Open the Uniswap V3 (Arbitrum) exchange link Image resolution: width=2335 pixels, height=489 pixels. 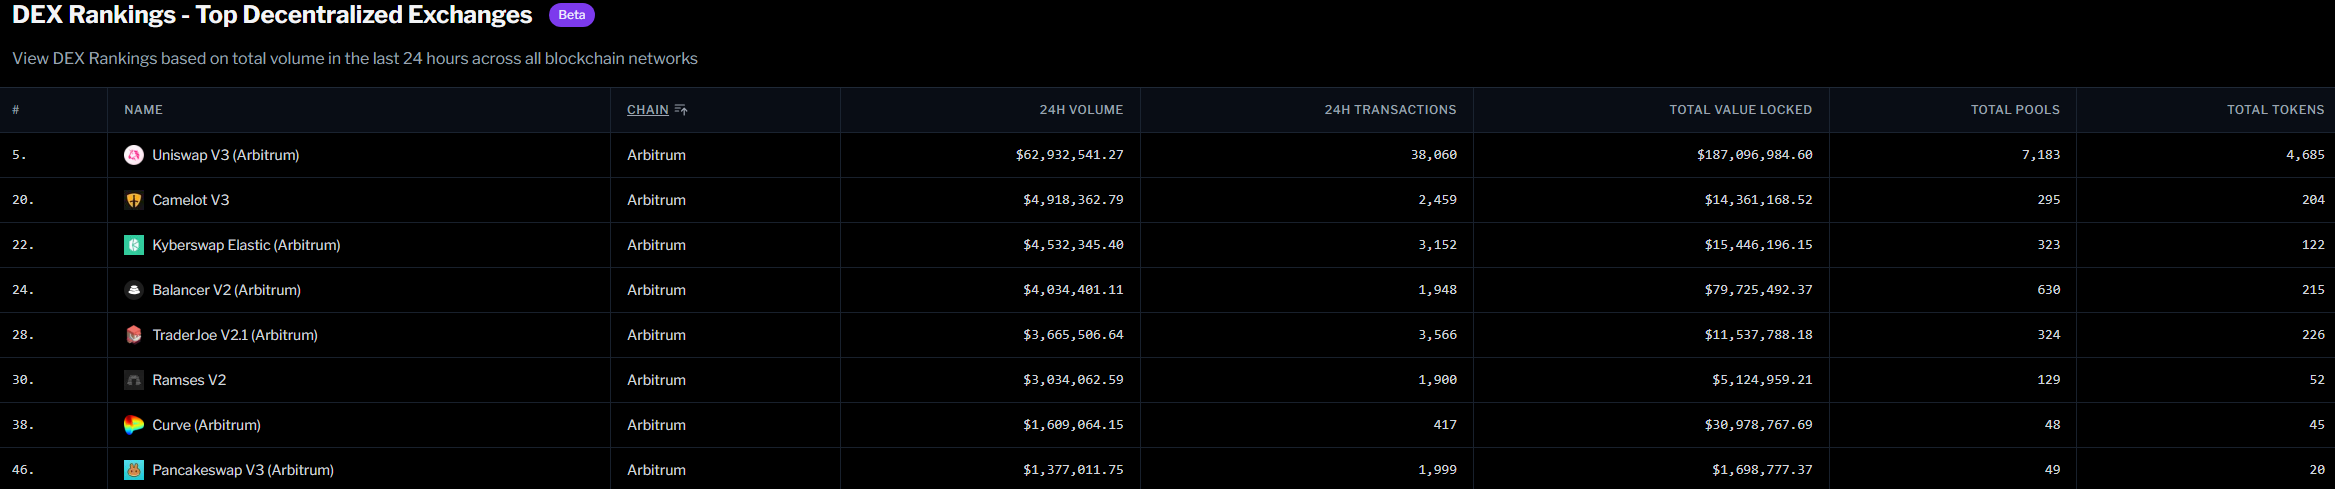(225, 155)
